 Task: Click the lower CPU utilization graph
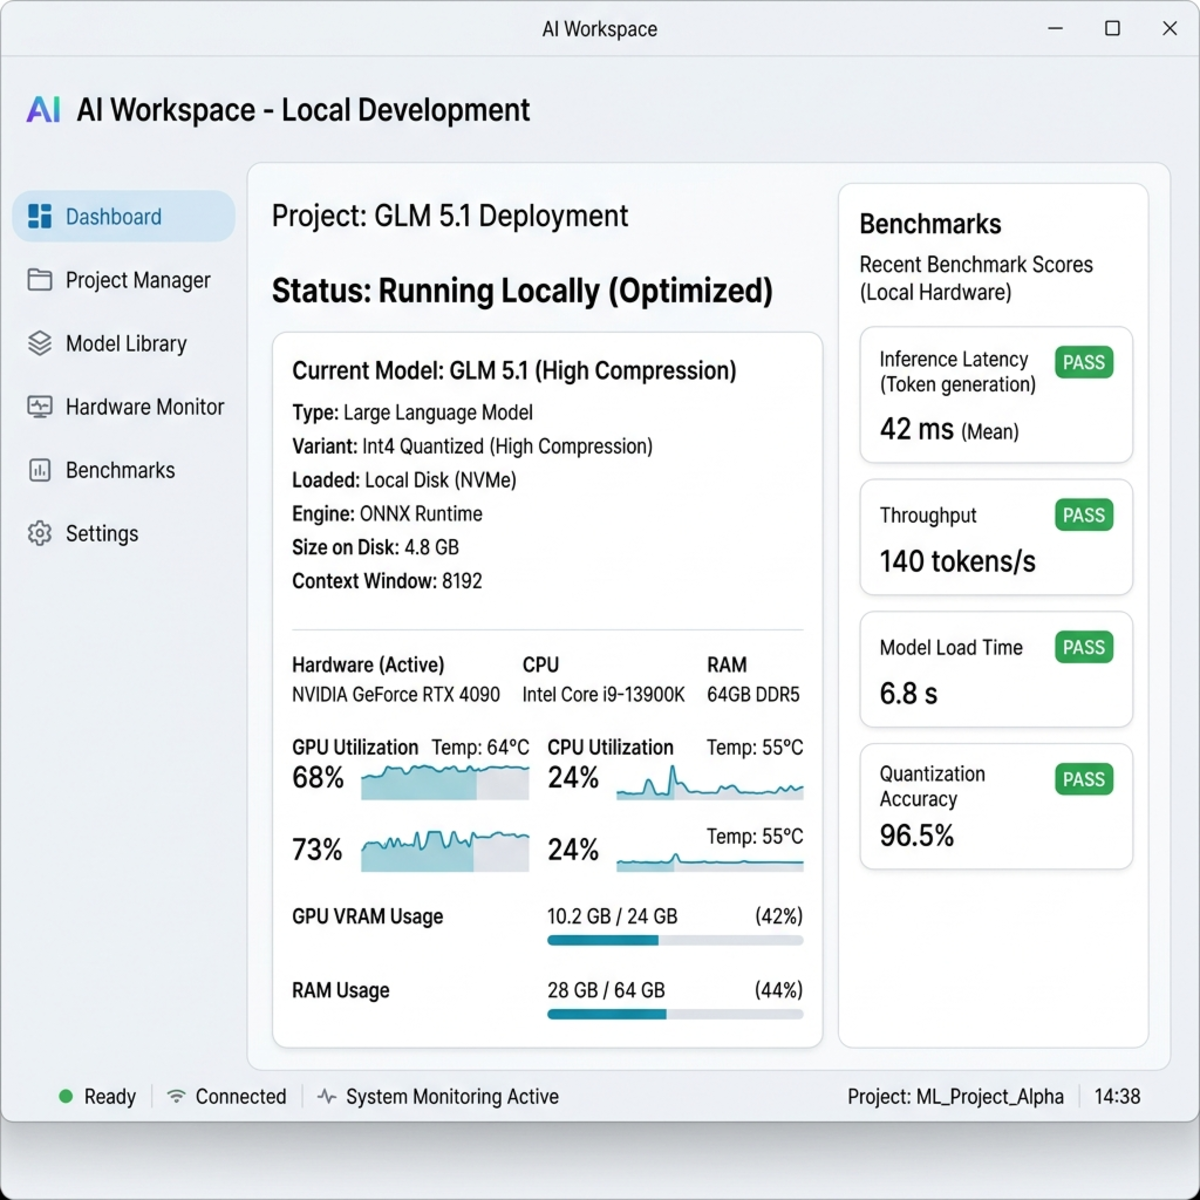710,861
